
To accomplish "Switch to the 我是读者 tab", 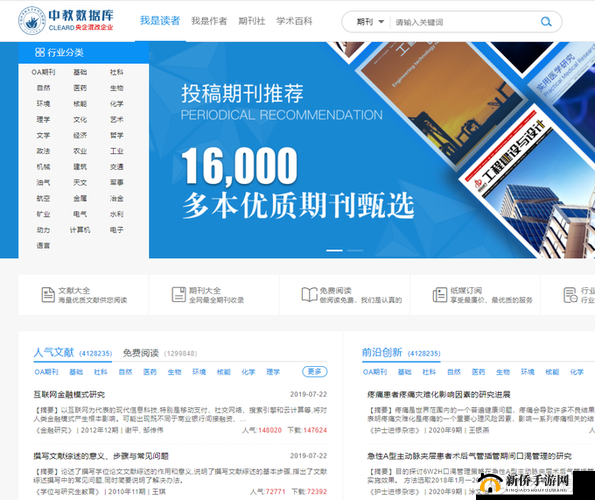I will pyautogui.click(x=160, y=20).
